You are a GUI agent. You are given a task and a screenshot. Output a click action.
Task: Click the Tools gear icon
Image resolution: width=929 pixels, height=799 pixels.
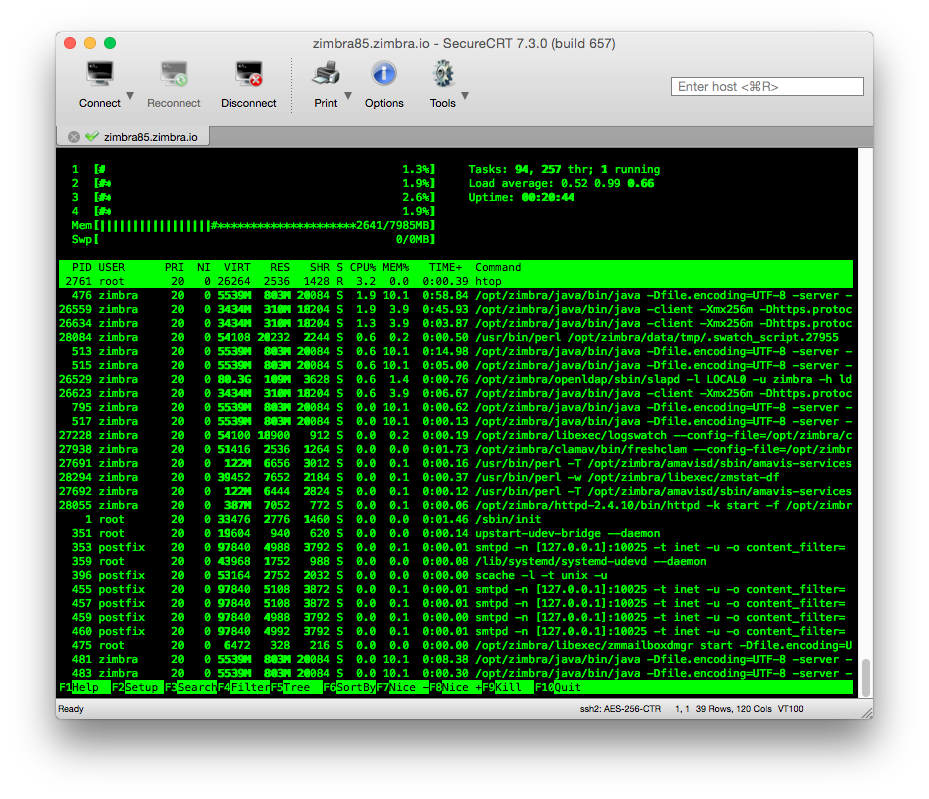[443, 74]
